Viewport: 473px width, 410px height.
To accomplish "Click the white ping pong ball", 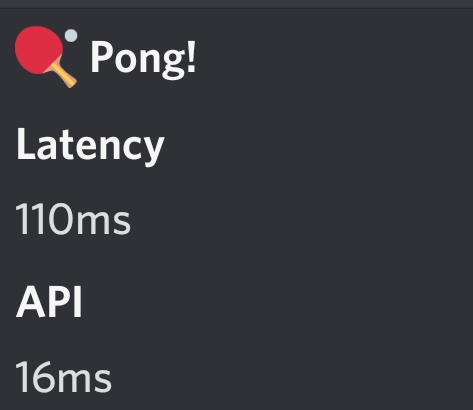I will (x=71, y=36).
